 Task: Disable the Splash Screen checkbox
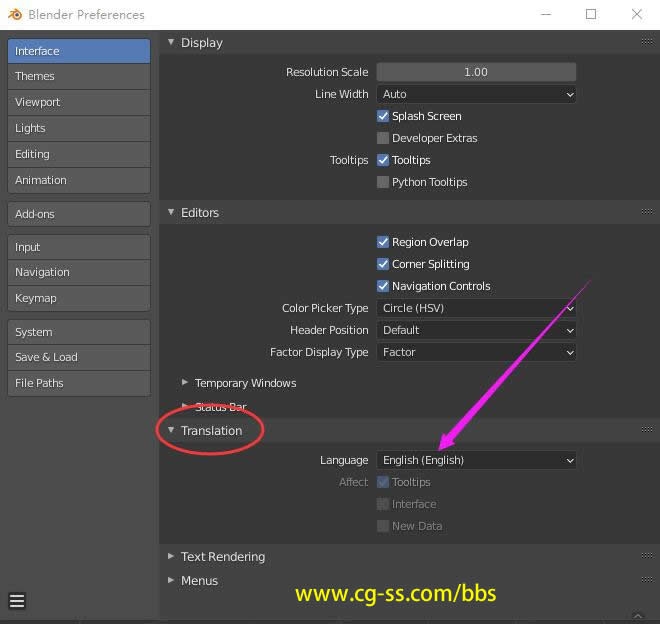click(383, 116)
